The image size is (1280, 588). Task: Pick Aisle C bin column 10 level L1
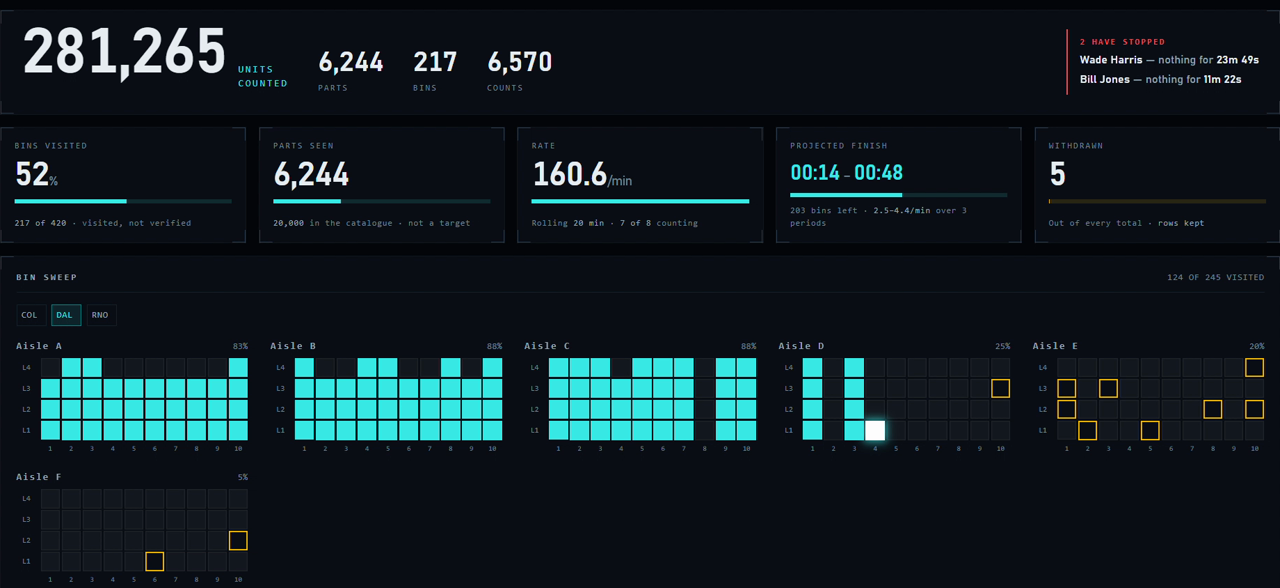[x=746, y=430]
